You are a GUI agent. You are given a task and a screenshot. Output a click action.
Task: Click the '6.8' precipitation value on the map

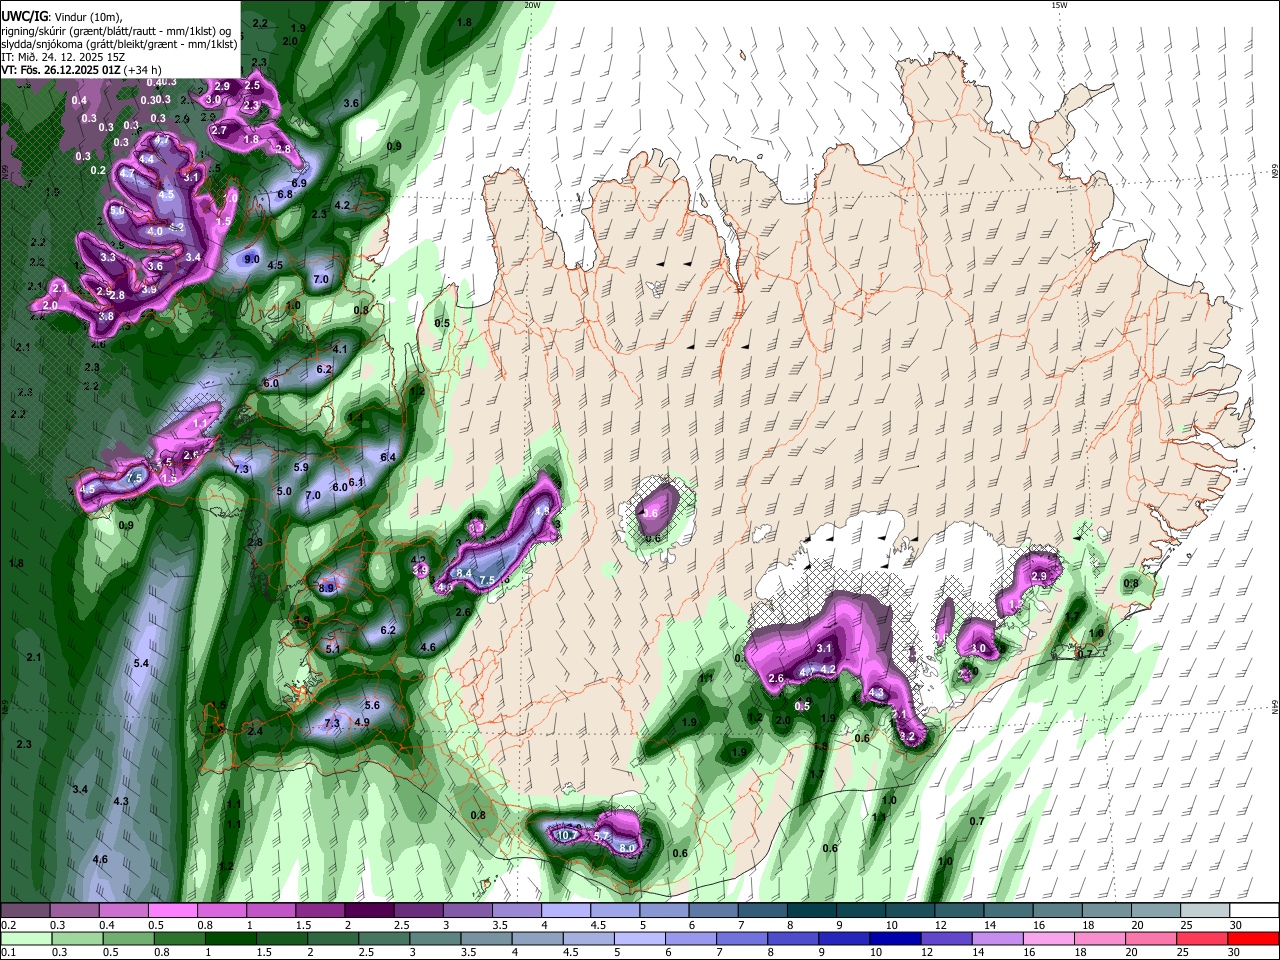(x=284, y=195)
